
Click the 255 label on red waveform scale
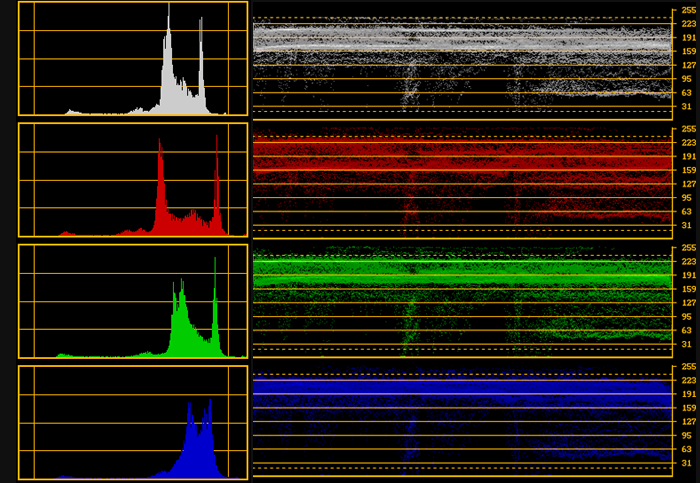pyautogui.click(x=689, y=129)
